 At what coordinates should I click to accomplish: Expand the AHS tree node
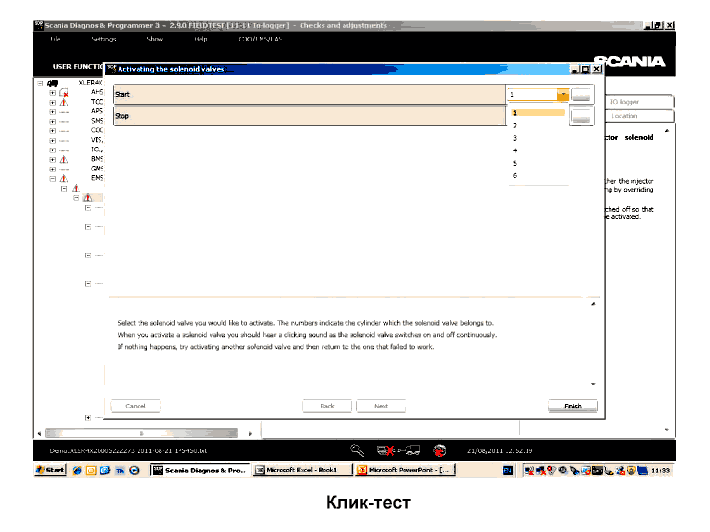[x=52, y=91]
